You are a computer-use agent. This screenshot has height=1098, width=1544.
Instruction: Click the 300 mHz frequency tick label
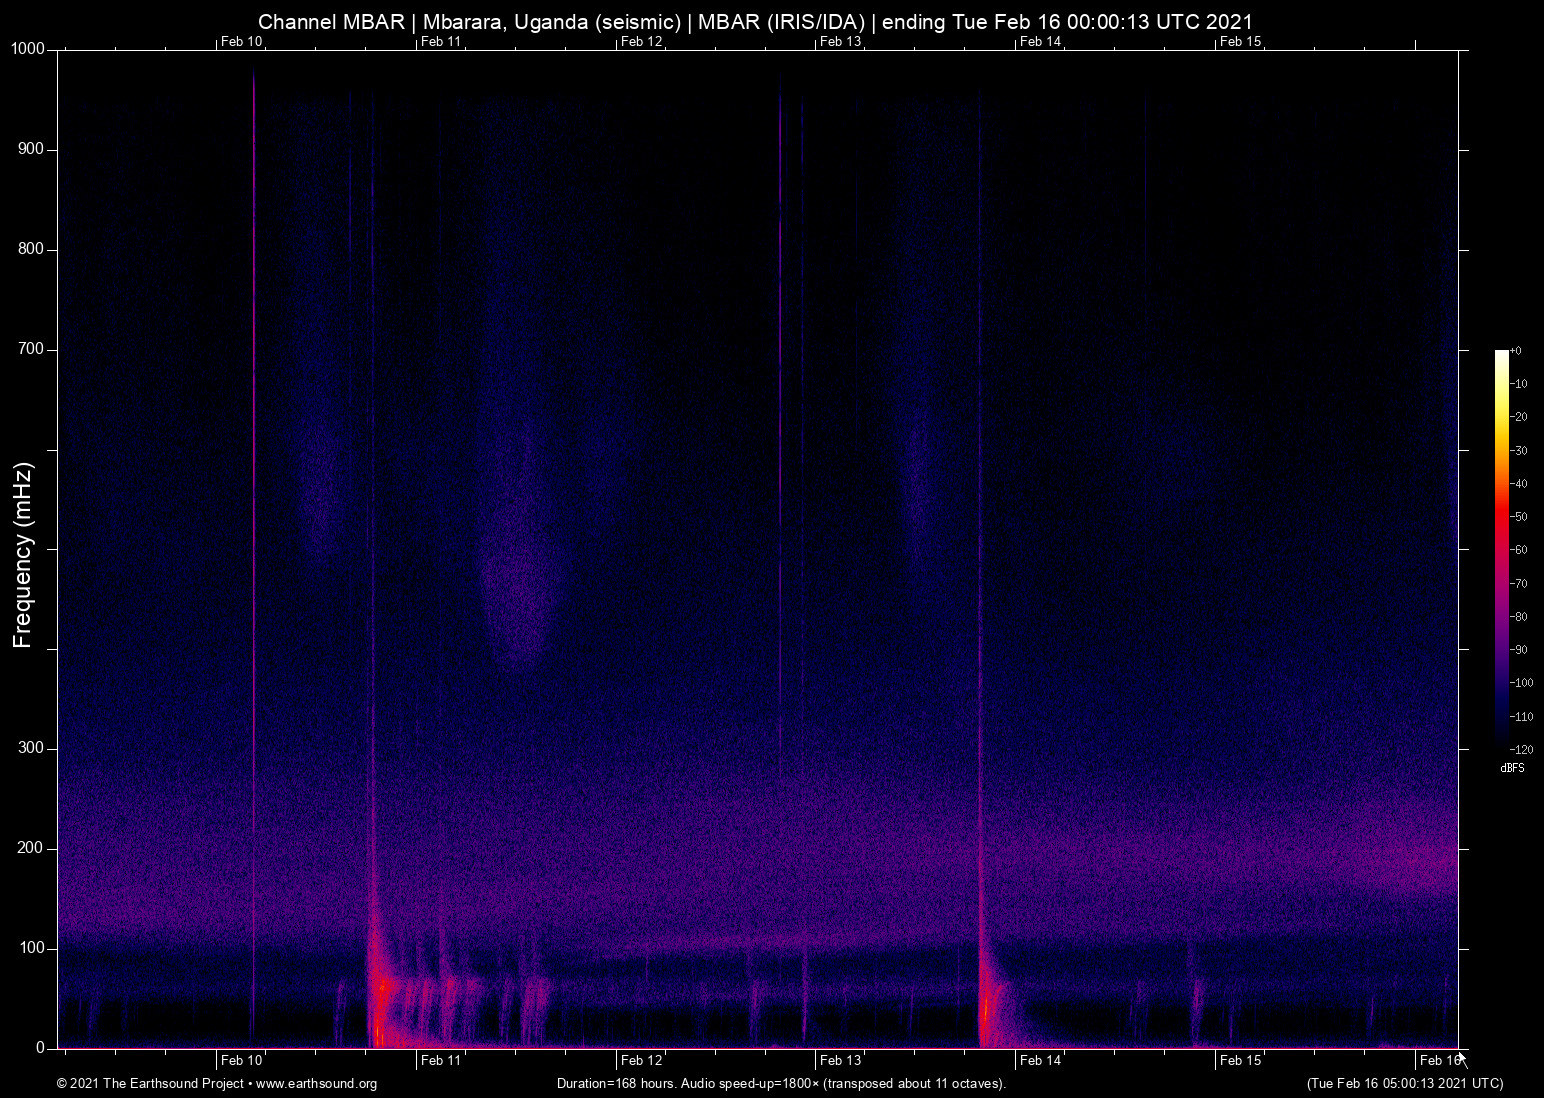pos(32,748)
